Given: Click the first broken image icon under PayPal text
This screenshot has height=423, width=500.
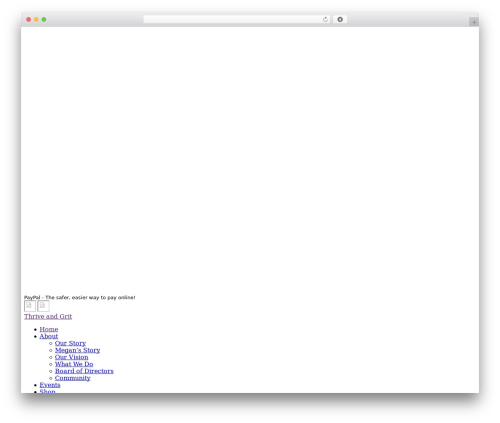Looking at the screenshot, I should 30,306.
